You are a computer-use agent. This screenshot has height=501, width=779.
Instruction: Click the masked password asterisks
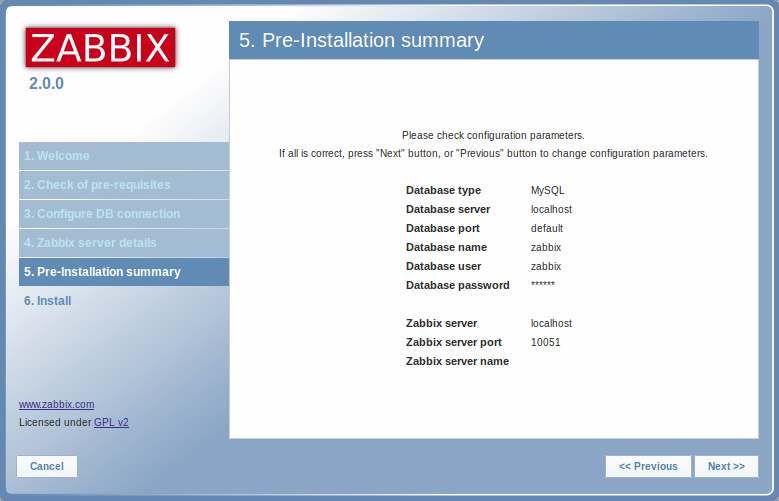point(543,284)
